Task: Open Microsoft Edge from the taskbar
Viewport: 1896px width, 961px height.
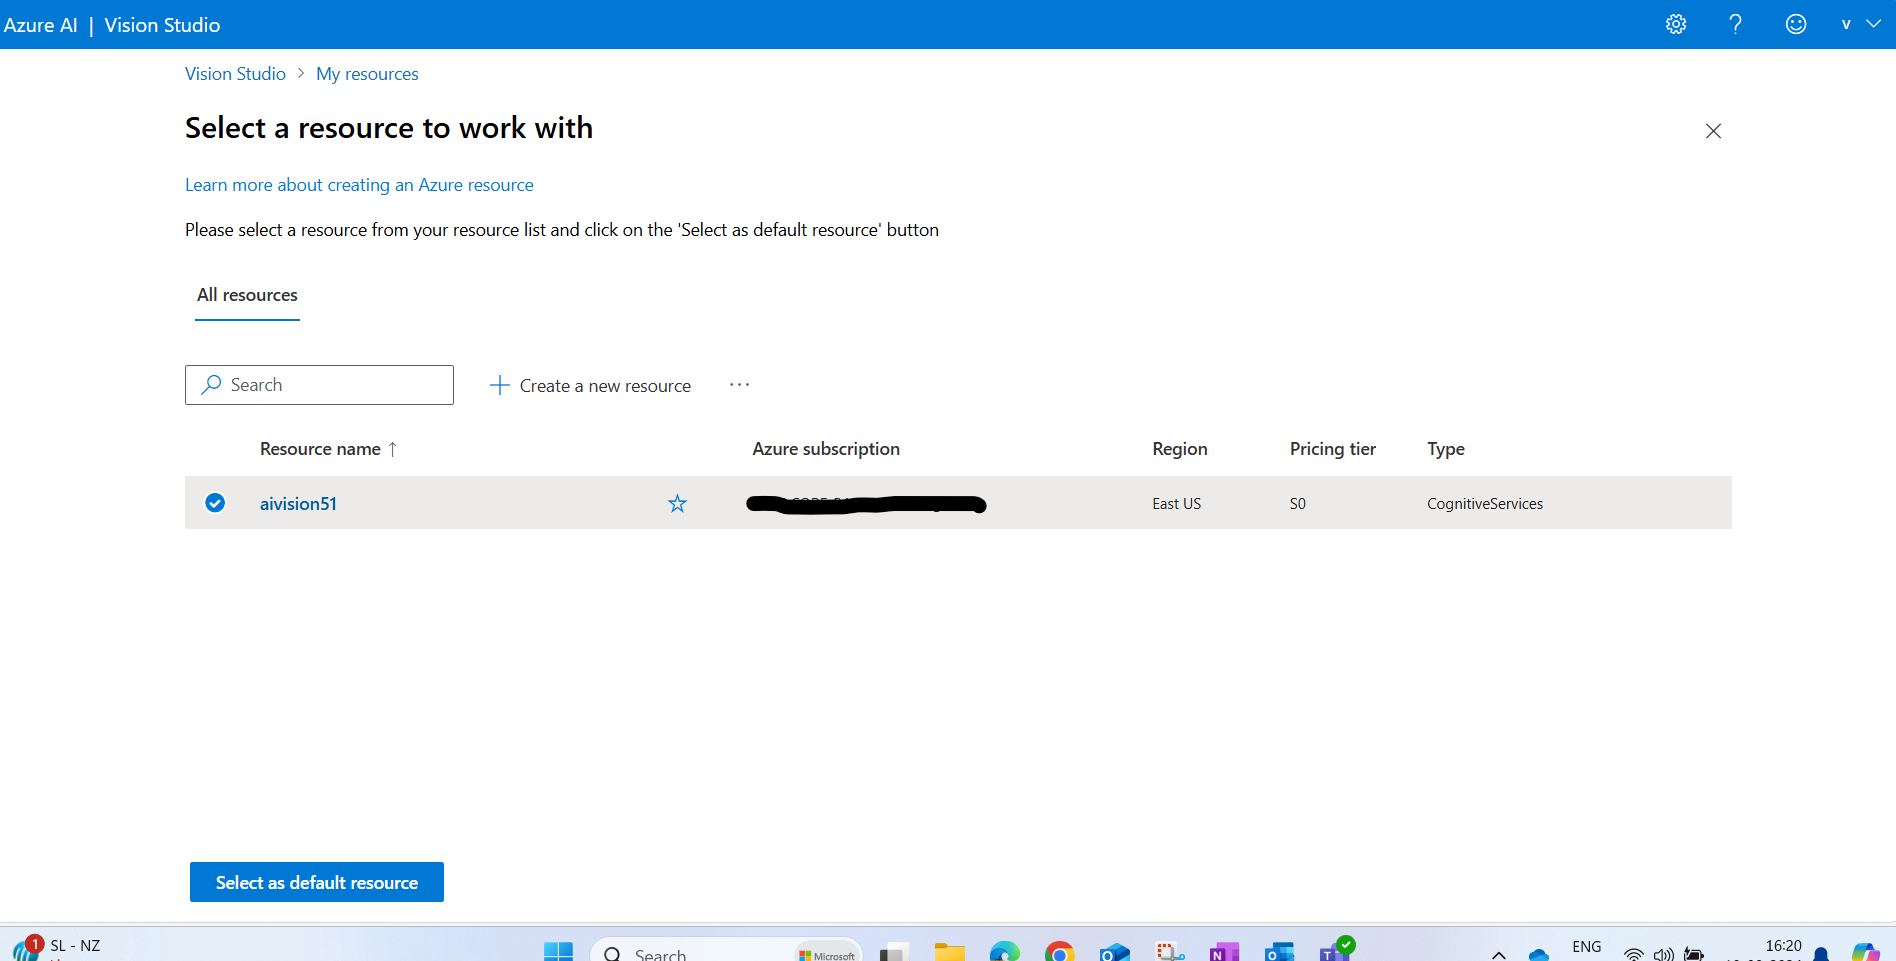Action: tap(1004, 951)
